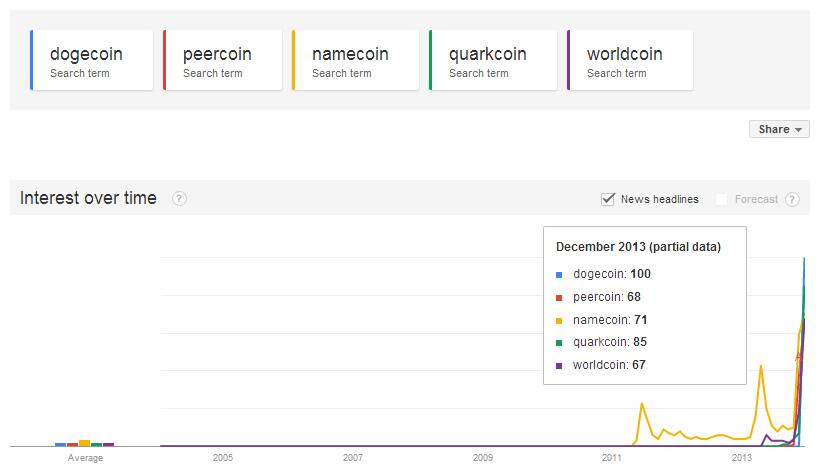Screen dimensions: 819x465
Task: Click the red peercoin legend swatch
Action: pyautogui.click(x=559, y=297)
